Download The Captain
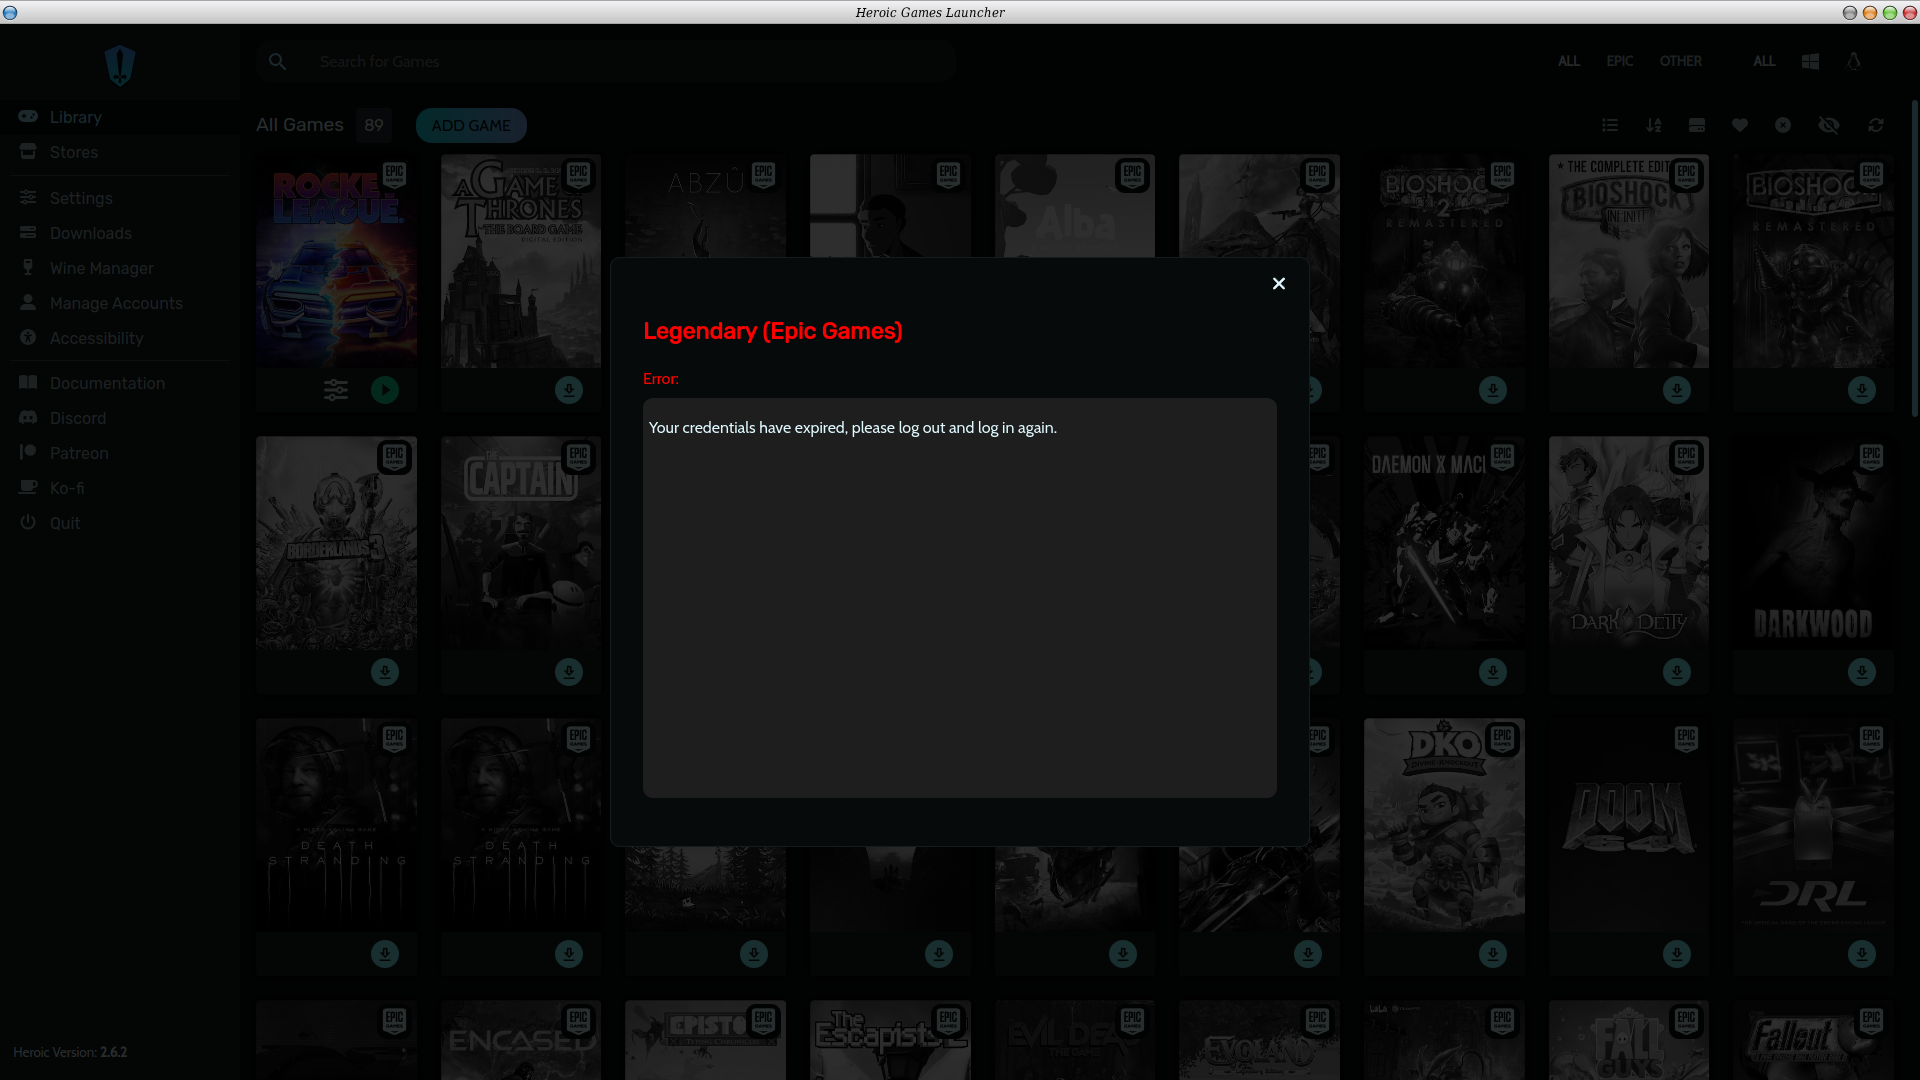Image resolution: width=1920 pixels, height=1080 pixels. pos(569,672)
